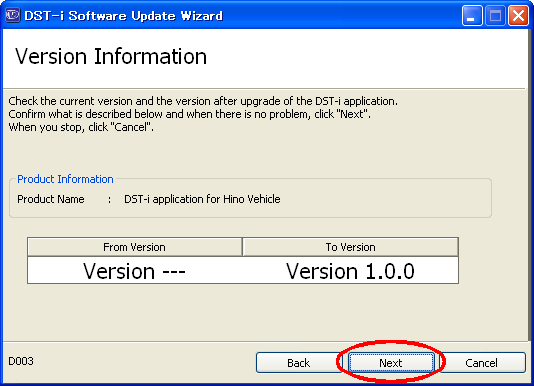Viewport: 534px width, 386px height.
Task: Cancel the software update wizard
Action: pyautogui.click(x=482, y=362)
